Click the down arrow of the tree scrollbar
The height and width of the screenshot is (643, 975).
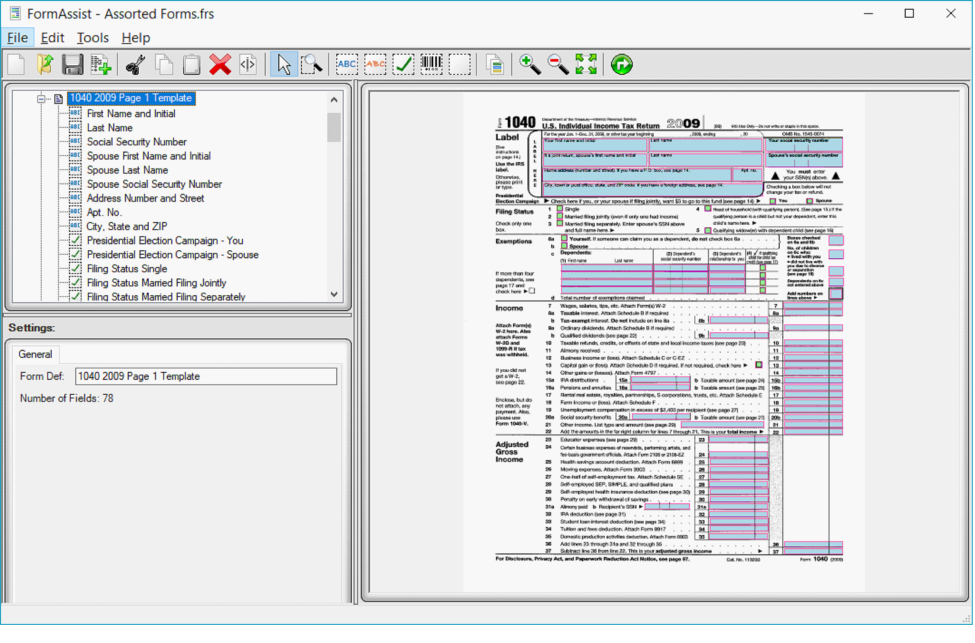[x=334, y=293]
